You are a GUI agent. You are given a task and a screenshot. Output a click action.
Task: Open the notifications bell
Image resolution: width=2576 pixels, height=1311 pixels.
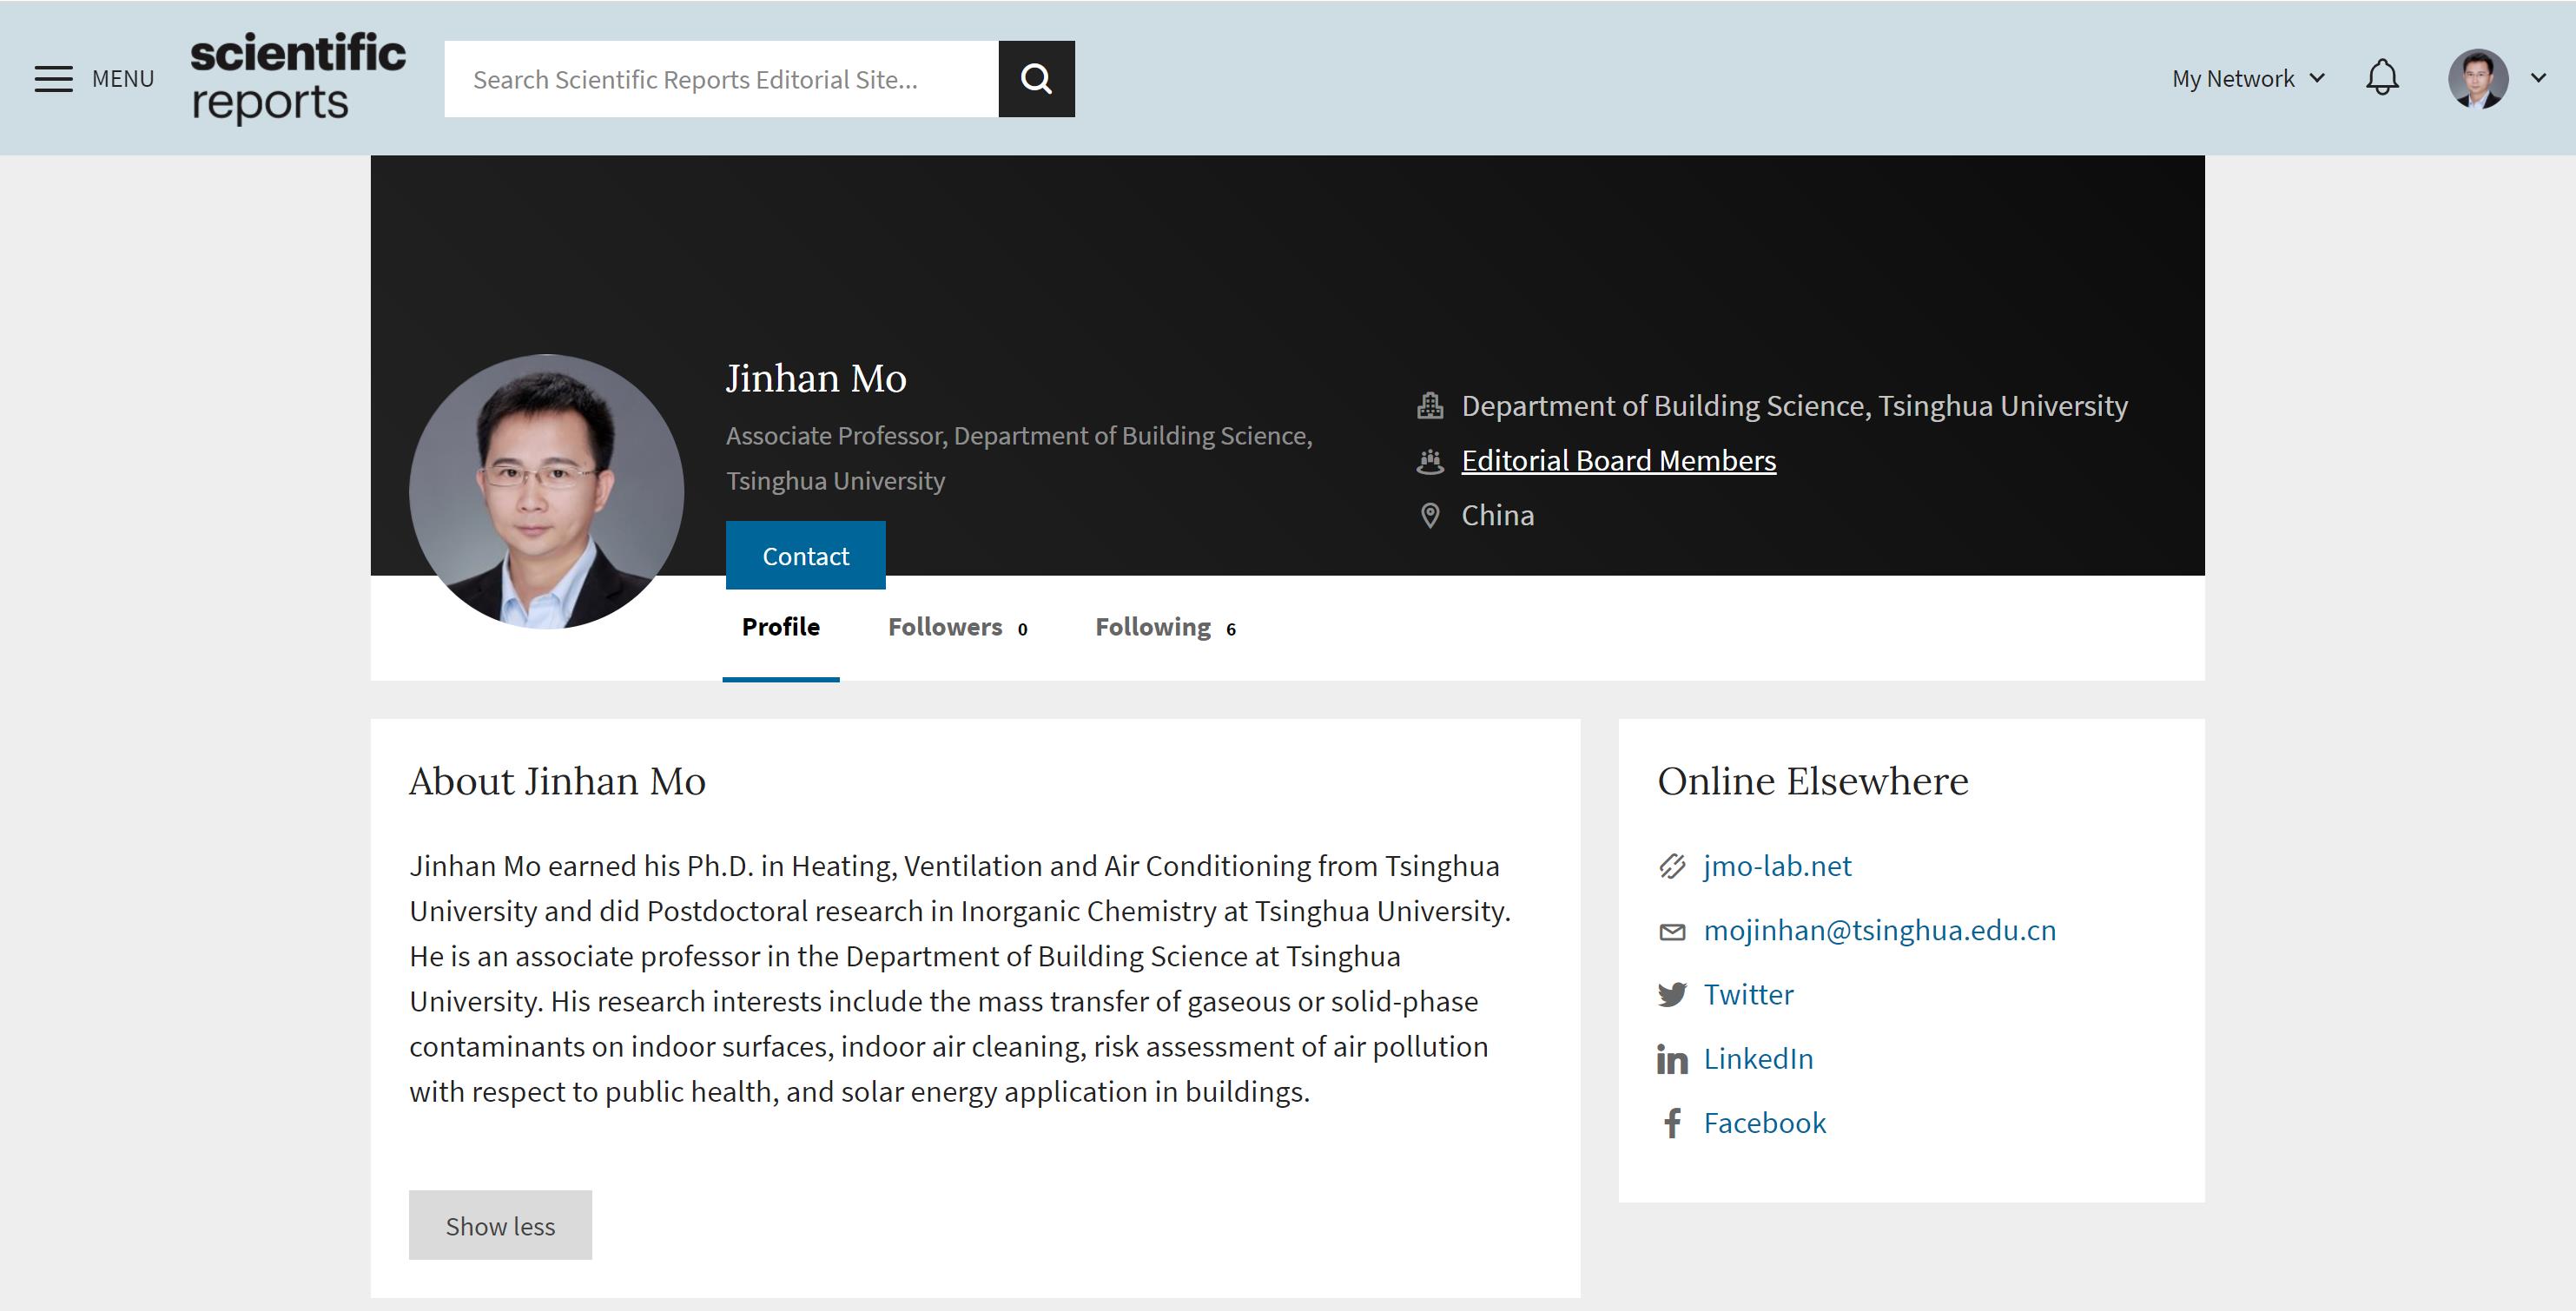(x=2382, y=78)
